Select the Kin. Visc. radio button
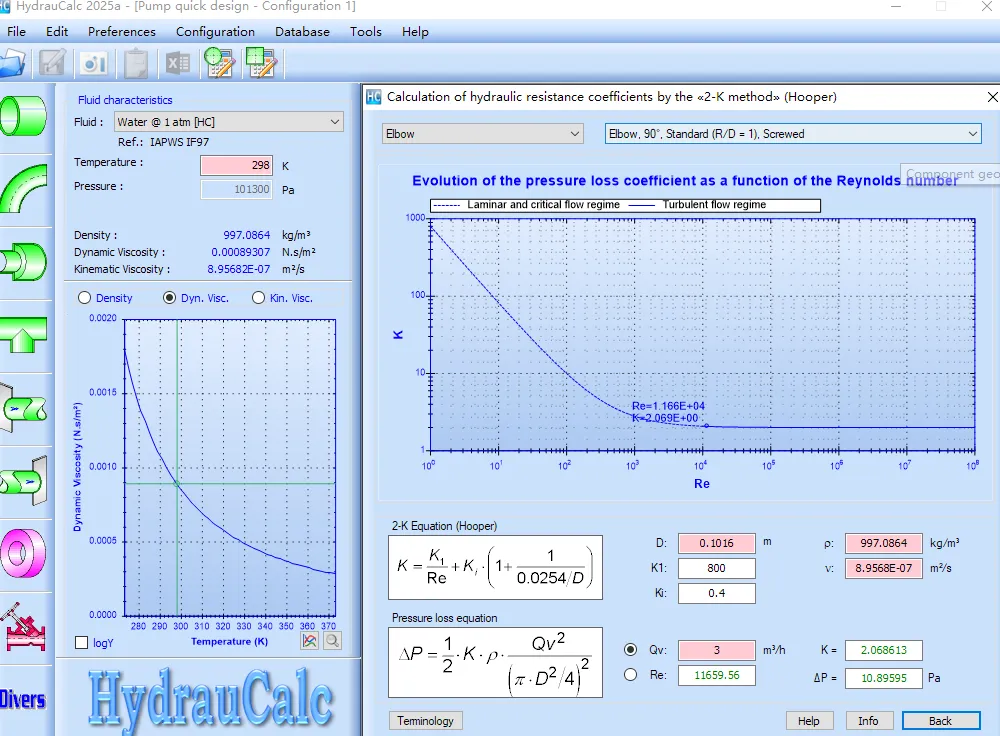1000x736 pixels. point(258,298)
